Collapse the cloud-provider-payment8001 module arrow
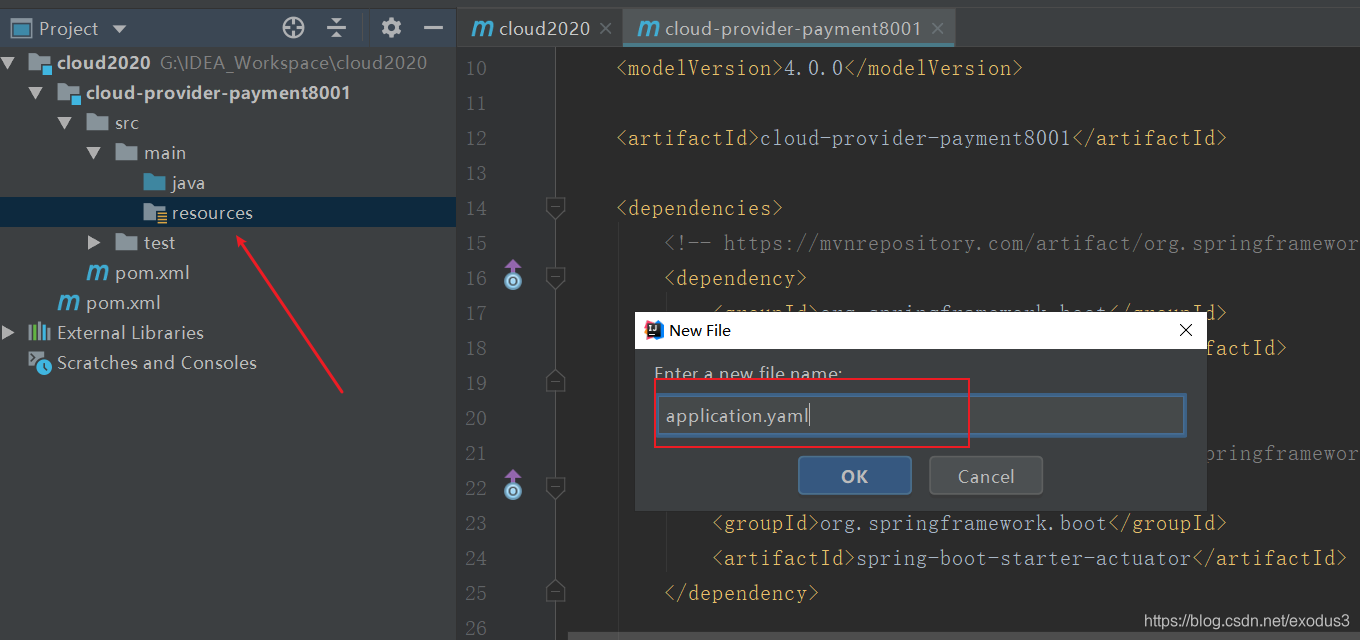The height and width of the screenshot is (640, 1360). pos(37,93)
